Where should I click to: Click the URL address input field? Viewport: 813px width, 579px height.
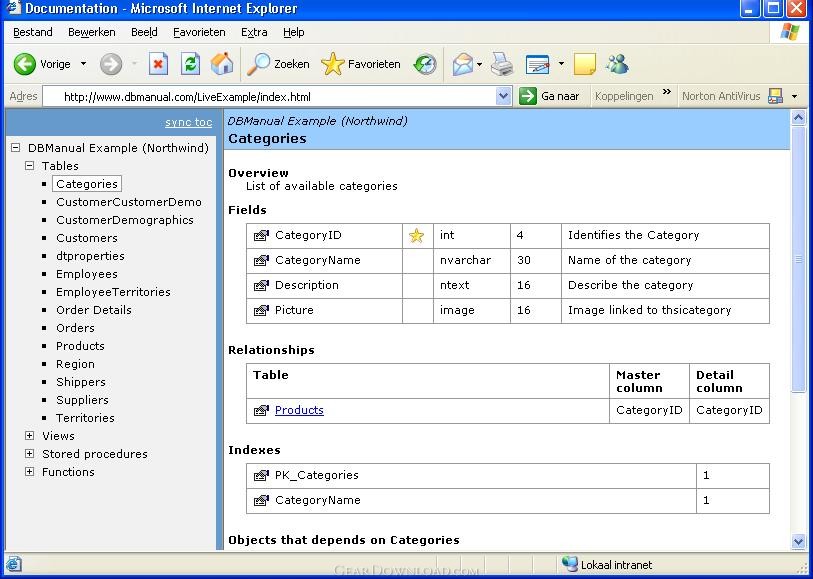tap(270, 96)
